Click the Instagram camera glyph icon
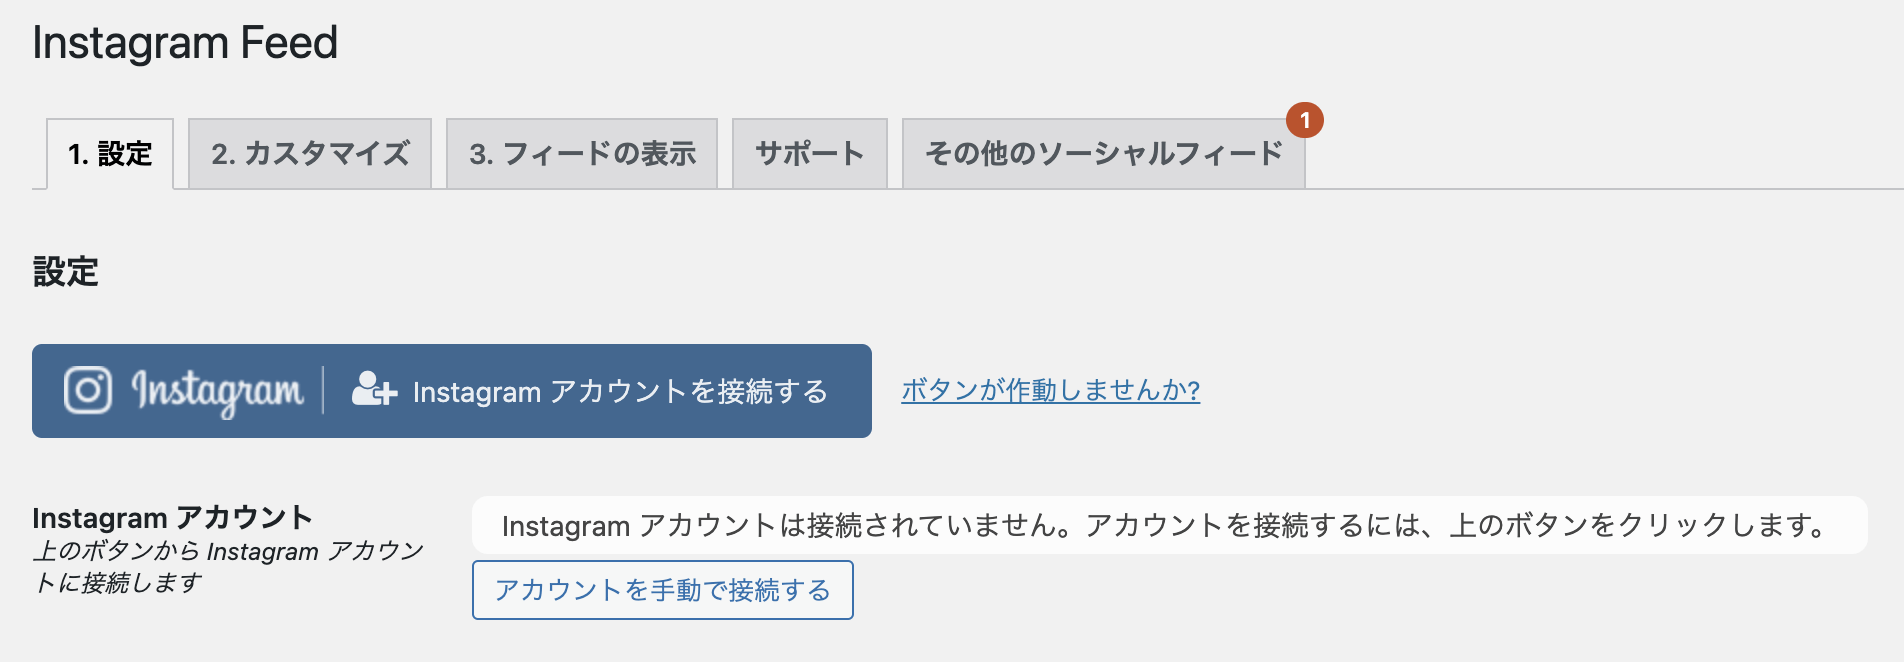1904x662 pixels. pos(88,390)
